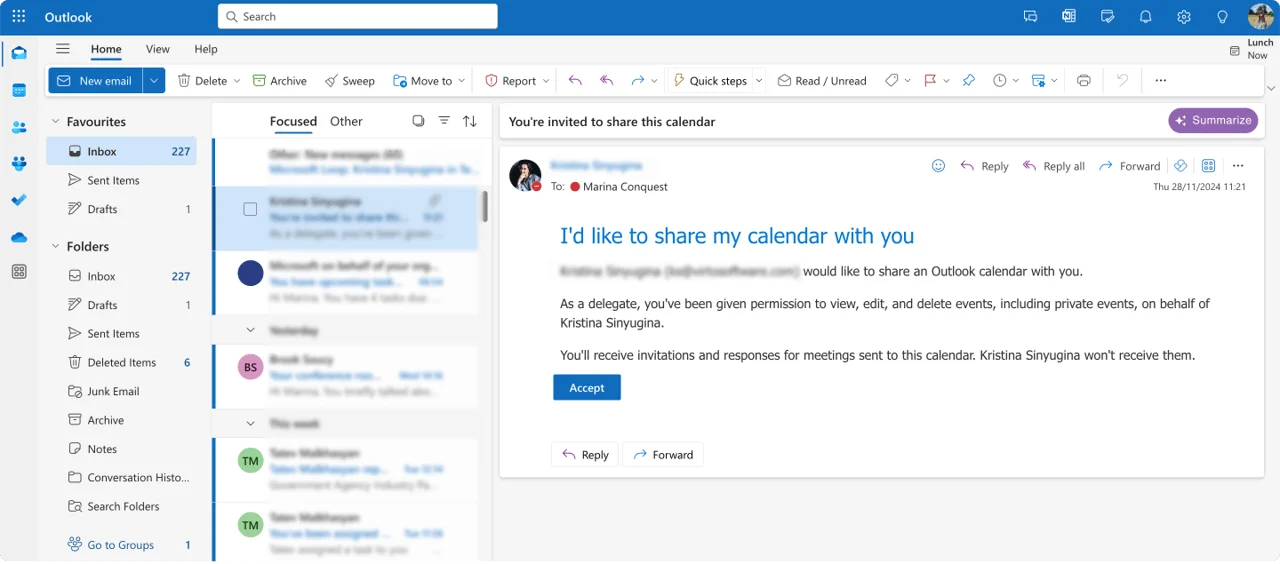Click the Forward arrow in the toolbar
This screenshot has width=1280, height=564.
638,81
